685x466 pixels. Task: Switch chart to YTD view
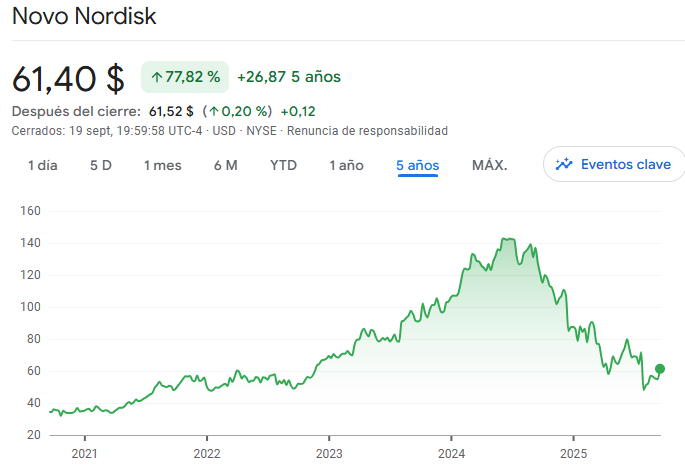283,165
